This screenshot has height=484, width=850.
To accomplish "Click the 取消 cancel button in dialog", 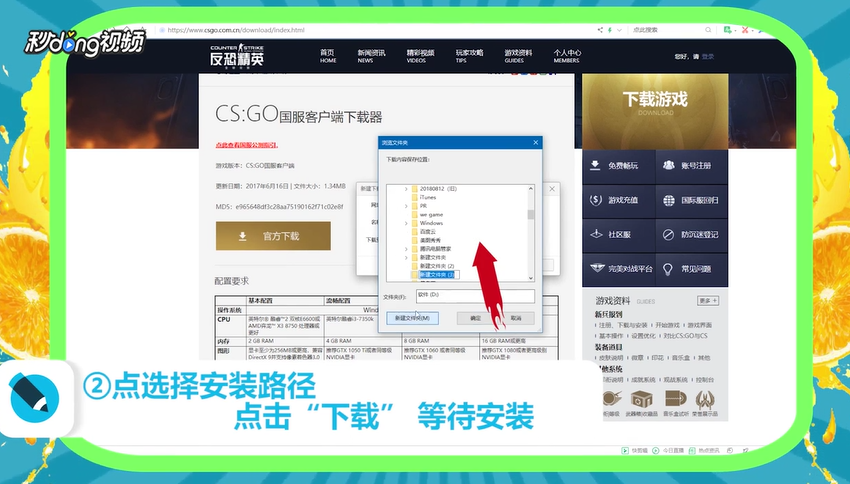I will (x=516, y=318).
